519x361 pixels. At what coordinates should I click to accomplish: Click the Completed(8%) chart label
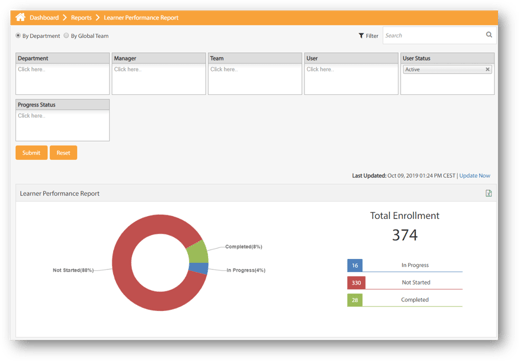244,247
